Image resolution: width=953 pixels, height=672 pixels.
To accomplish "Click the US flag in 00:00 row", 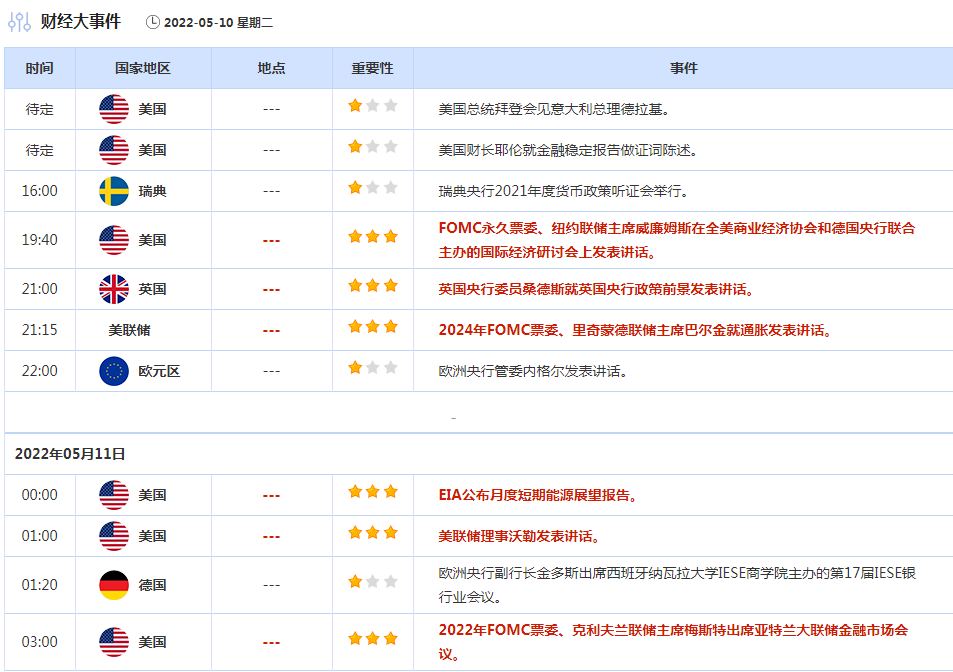I will [114, 495].
